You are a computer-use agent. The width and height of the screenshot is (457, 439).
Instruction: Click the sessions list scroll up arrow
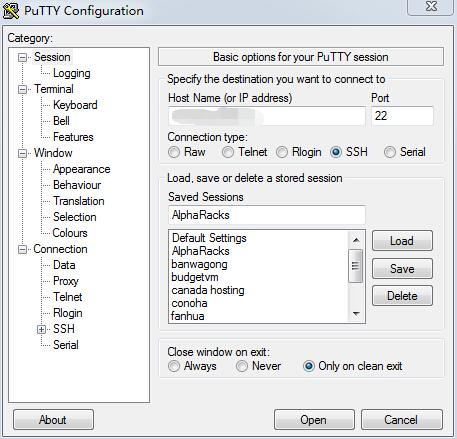point(356,240)
